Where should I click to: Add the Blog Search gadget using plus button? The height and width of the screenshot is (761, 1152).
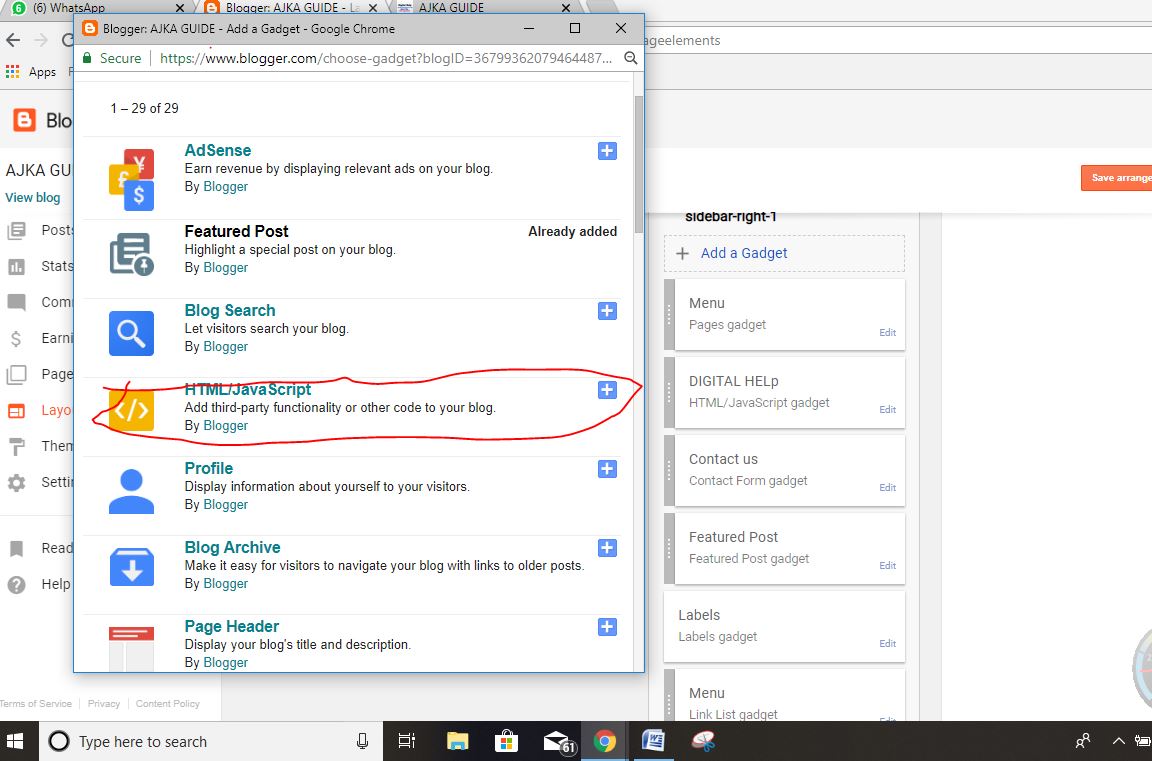coord(607,311)
